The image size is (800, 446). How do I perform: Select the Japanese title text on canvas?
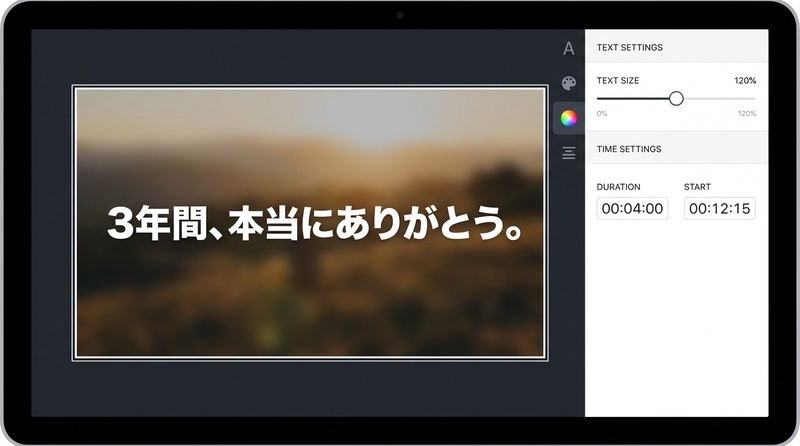pyautogui.click(x=315, y=224)
